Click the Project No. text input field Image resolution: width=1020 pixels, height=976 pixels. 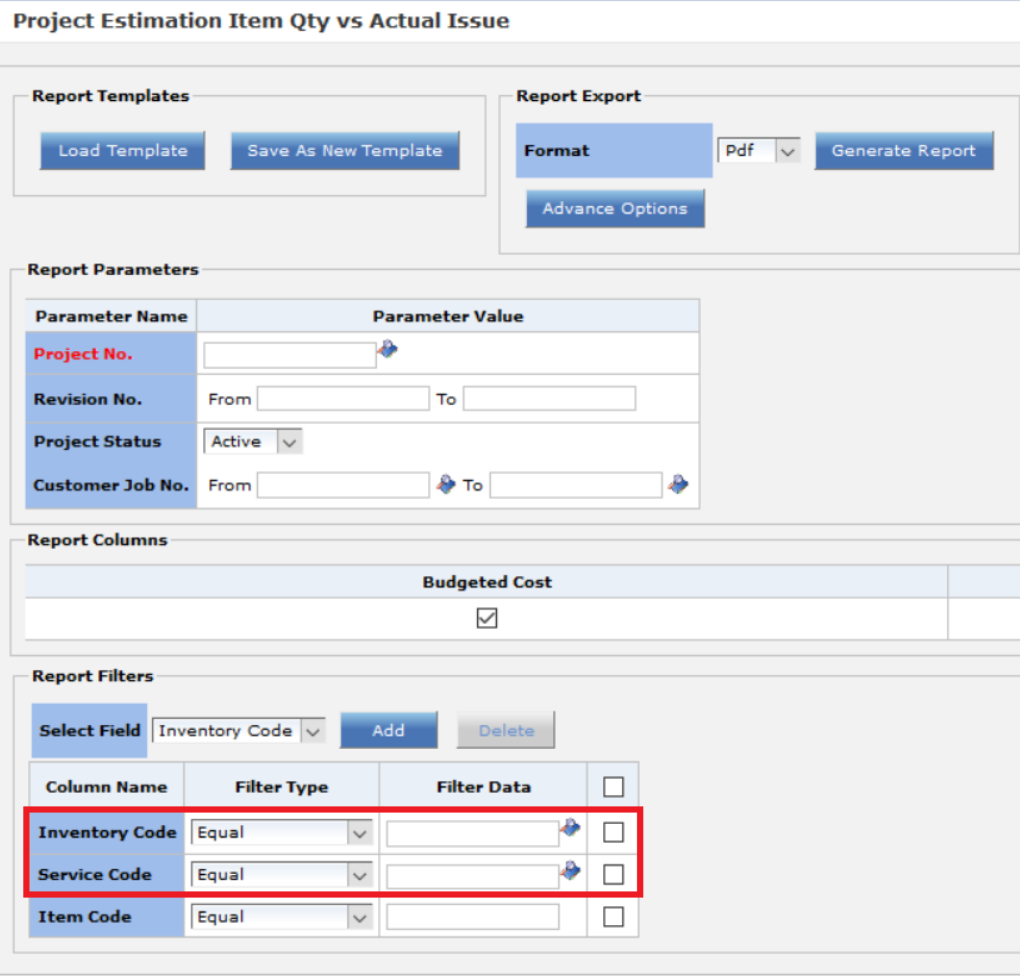(290, 352)
